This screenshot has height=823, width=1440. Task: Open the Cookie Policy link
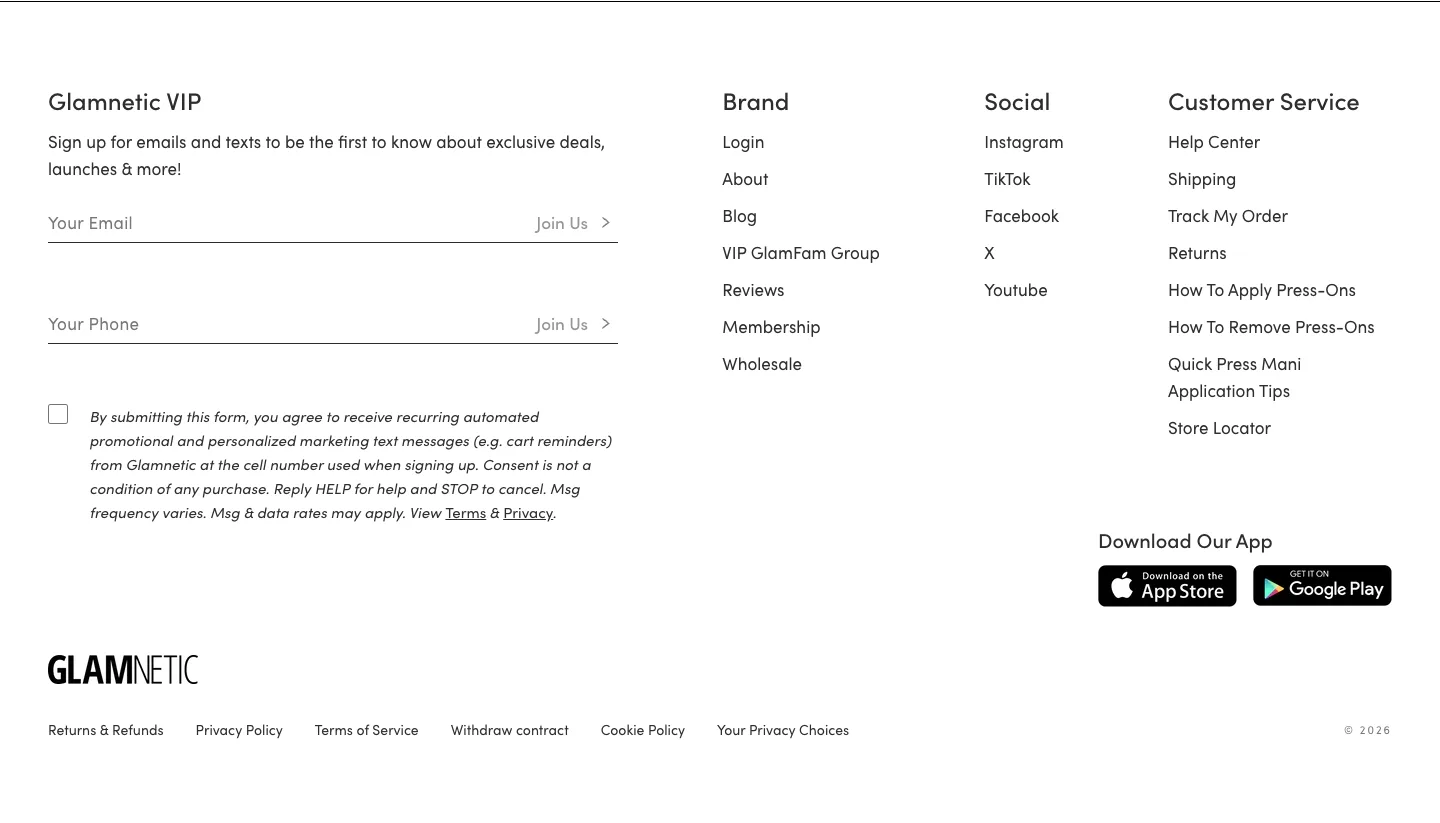pyautogui.click(x=643, y=730)
